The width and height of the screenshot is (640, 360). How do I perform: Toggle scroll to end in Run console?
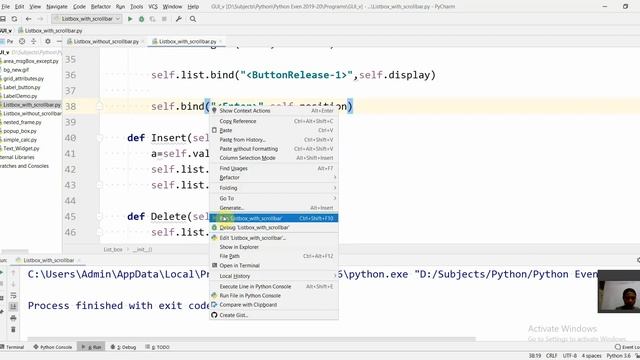[x=13, y=306]
